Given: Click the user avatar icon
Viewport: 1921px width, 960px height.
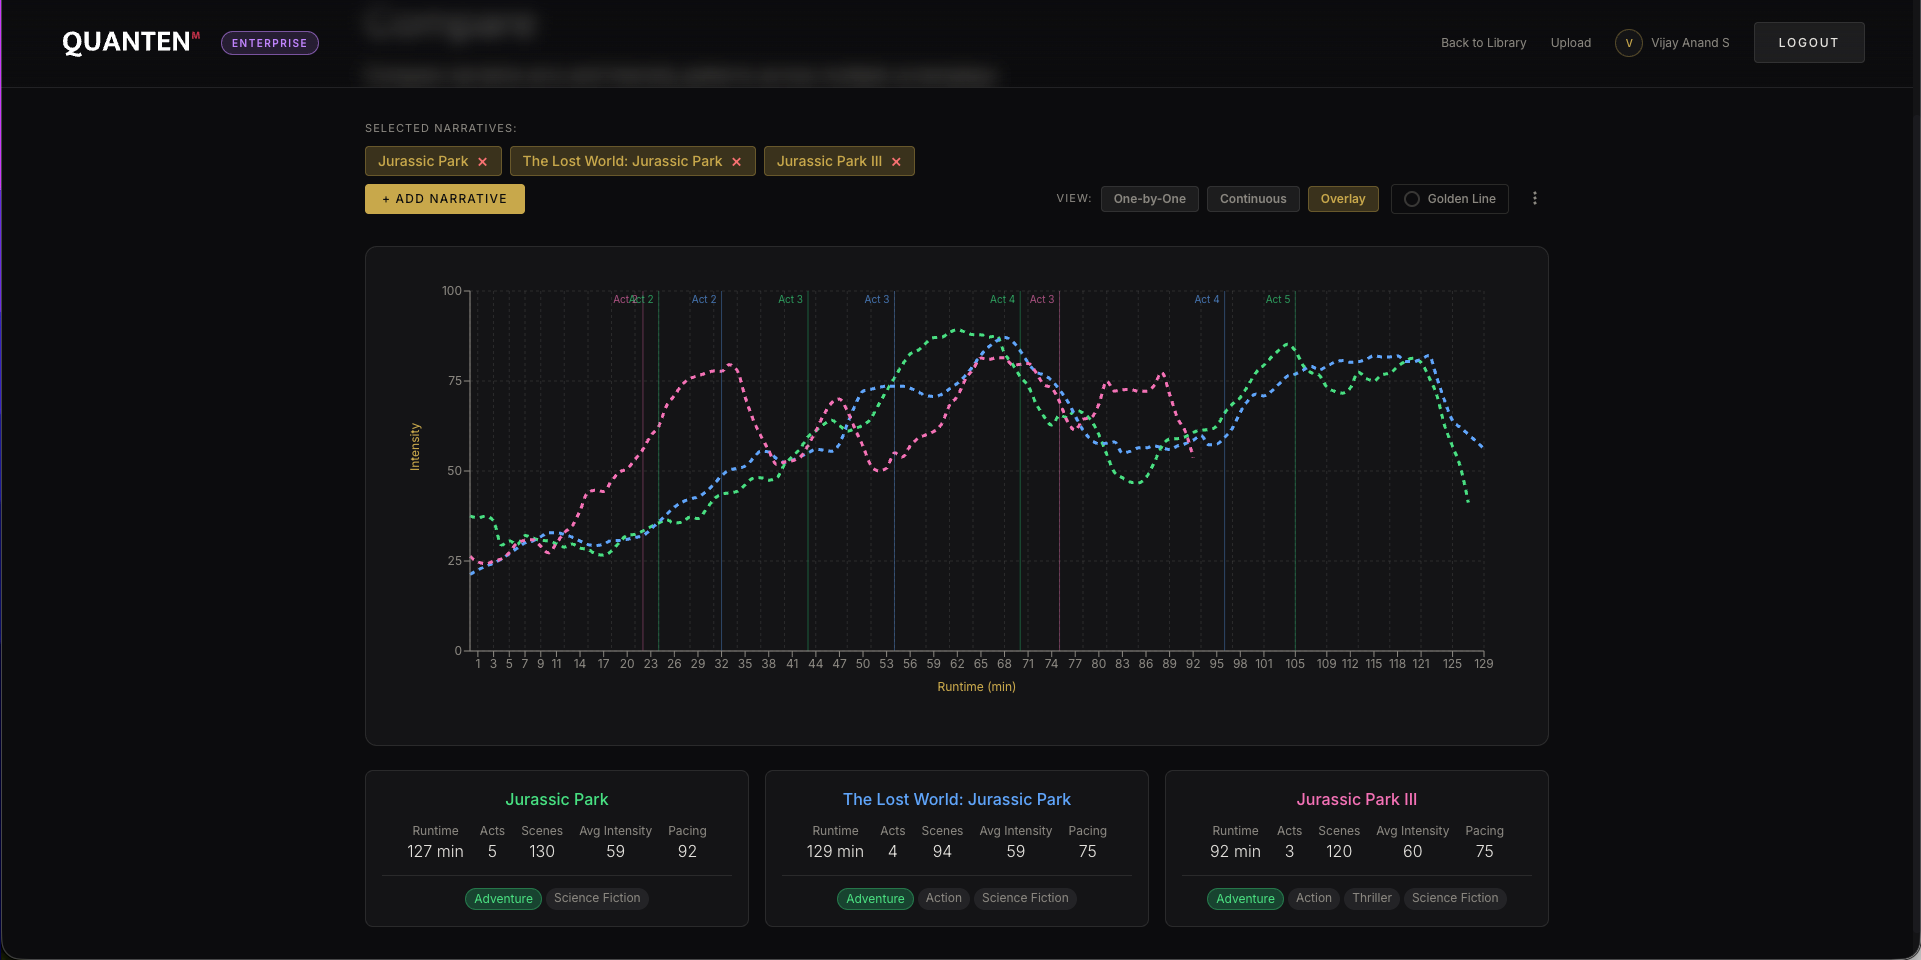Looking at the screenshot, I should (1628, 43).
